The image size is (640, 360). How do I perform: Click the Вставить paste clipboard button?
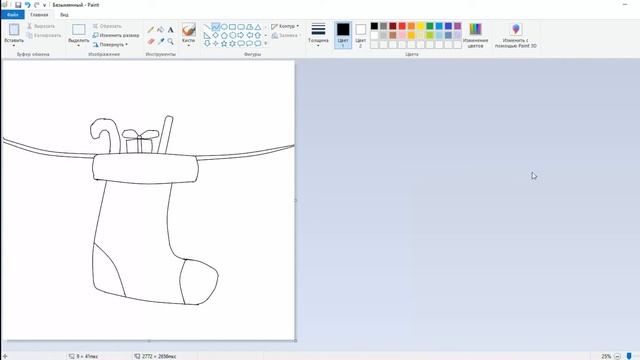(x=14, y=30)
